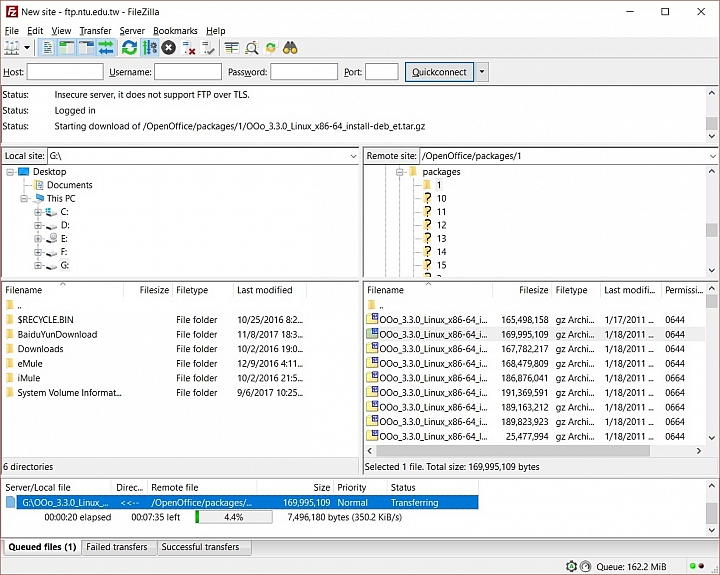Open the Transfer menu
The image size is (720, 575).
(x=96, y=31)
